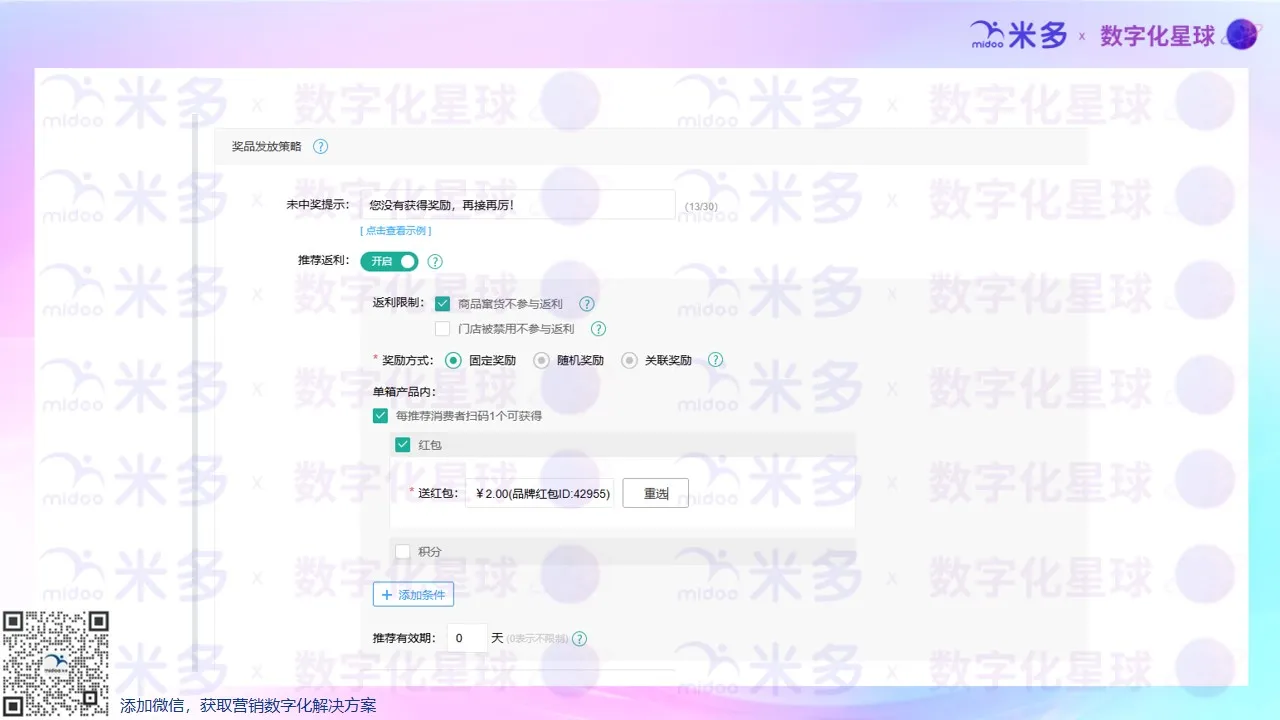Click the user avatar in the top-right corner
The width and height of the screenshot is (1280, 720).
tap(1241, 34)
